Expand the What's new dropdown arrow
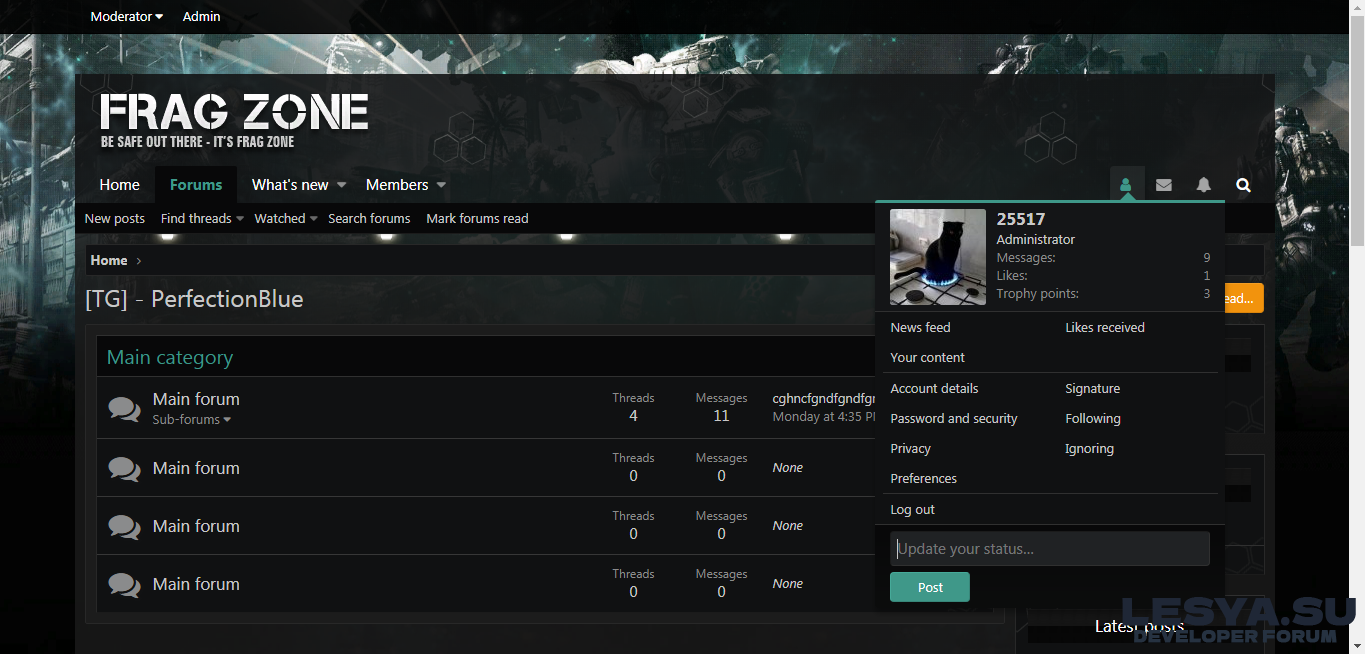 pyautogui.click(x=341, y=185)
